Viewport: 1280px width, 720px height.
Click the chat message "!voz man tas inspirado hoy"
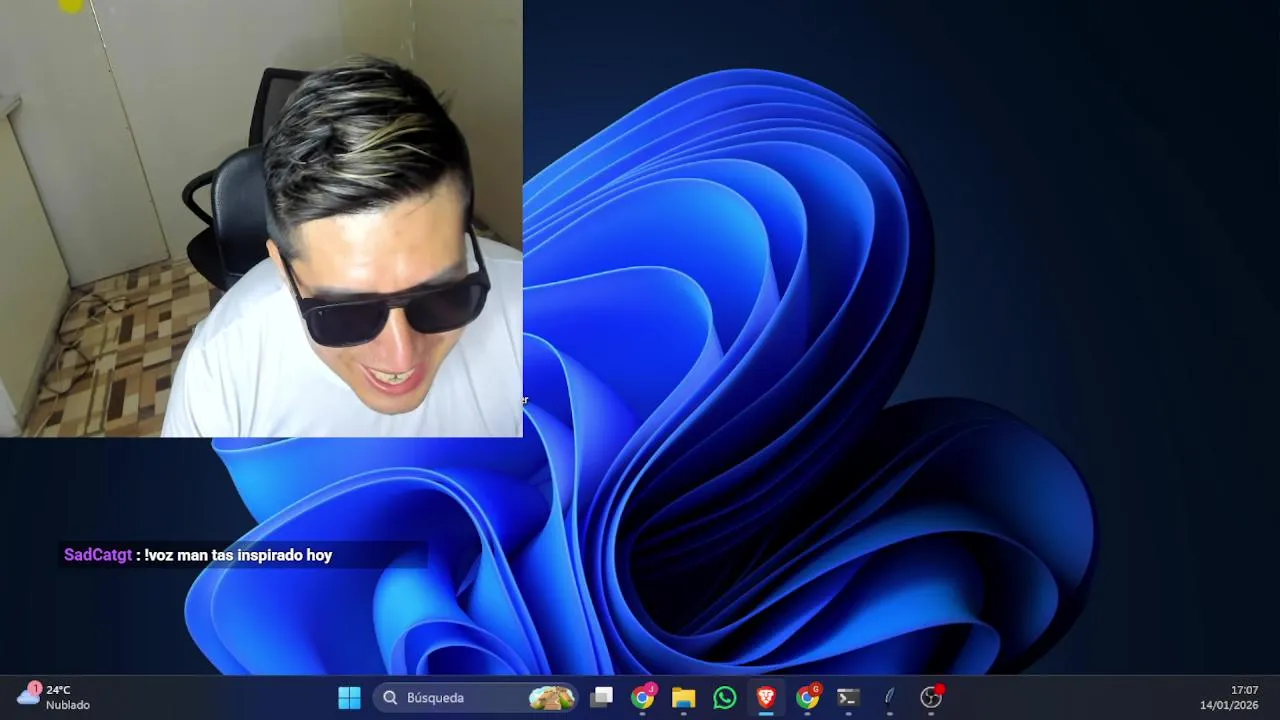pyautogui.click(x=238, y=555)
